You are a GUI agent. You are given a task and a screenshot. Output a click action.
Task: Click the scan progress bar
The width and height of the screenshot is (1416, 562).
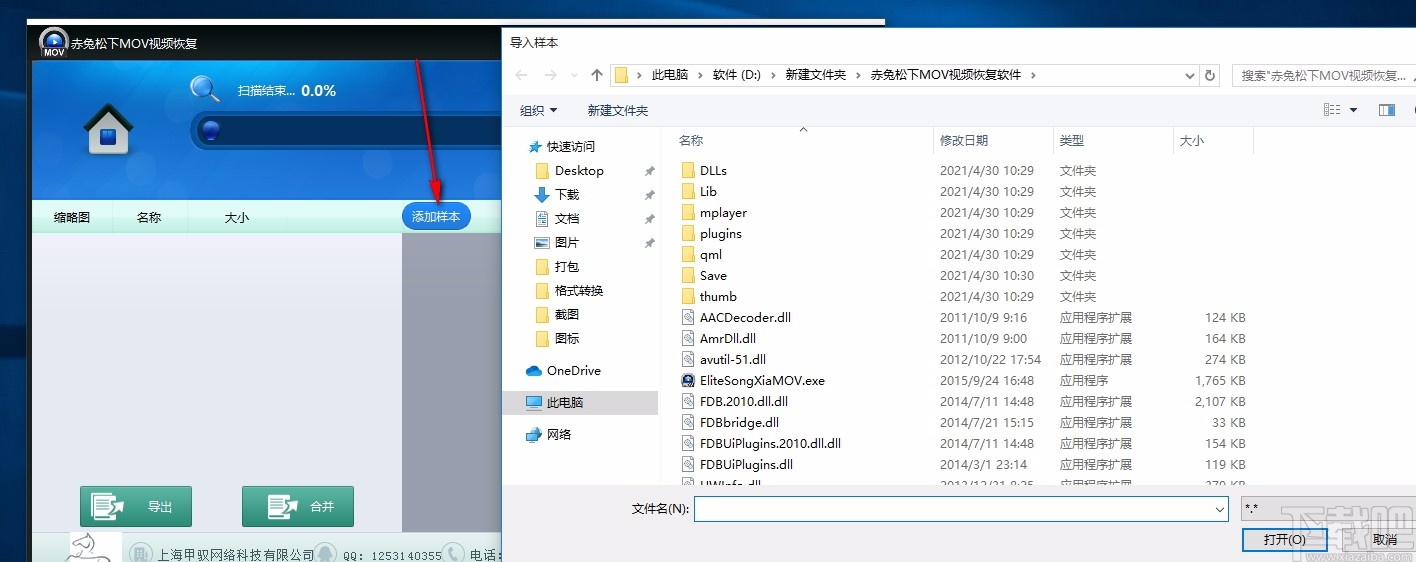(x=346, y=131)
